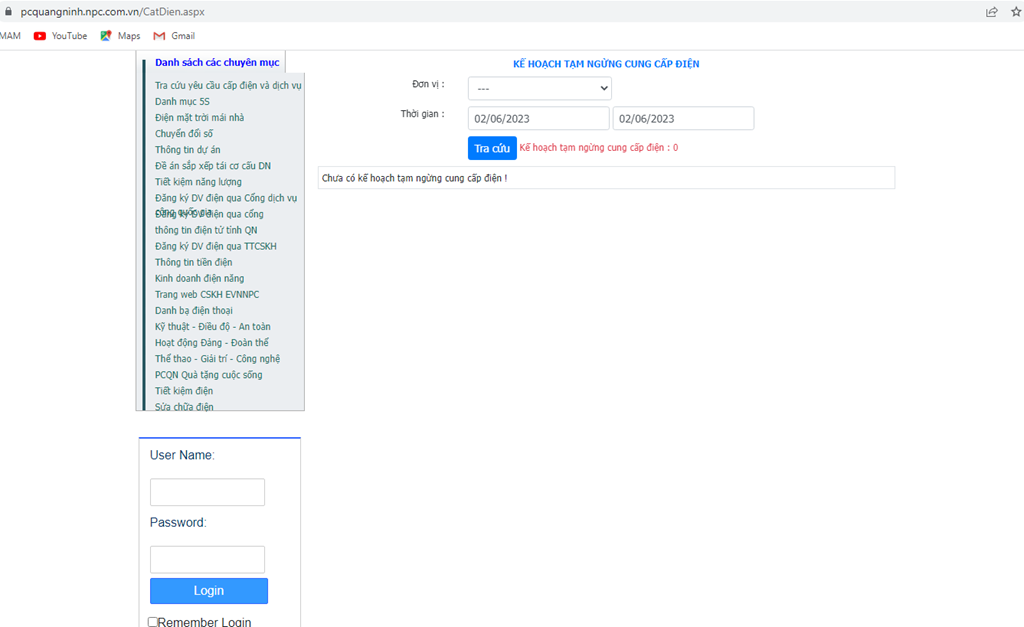The width and height of the screenshot is (1024, 627).
Task: Click the Password input field
Action: [x=207, y=560]
